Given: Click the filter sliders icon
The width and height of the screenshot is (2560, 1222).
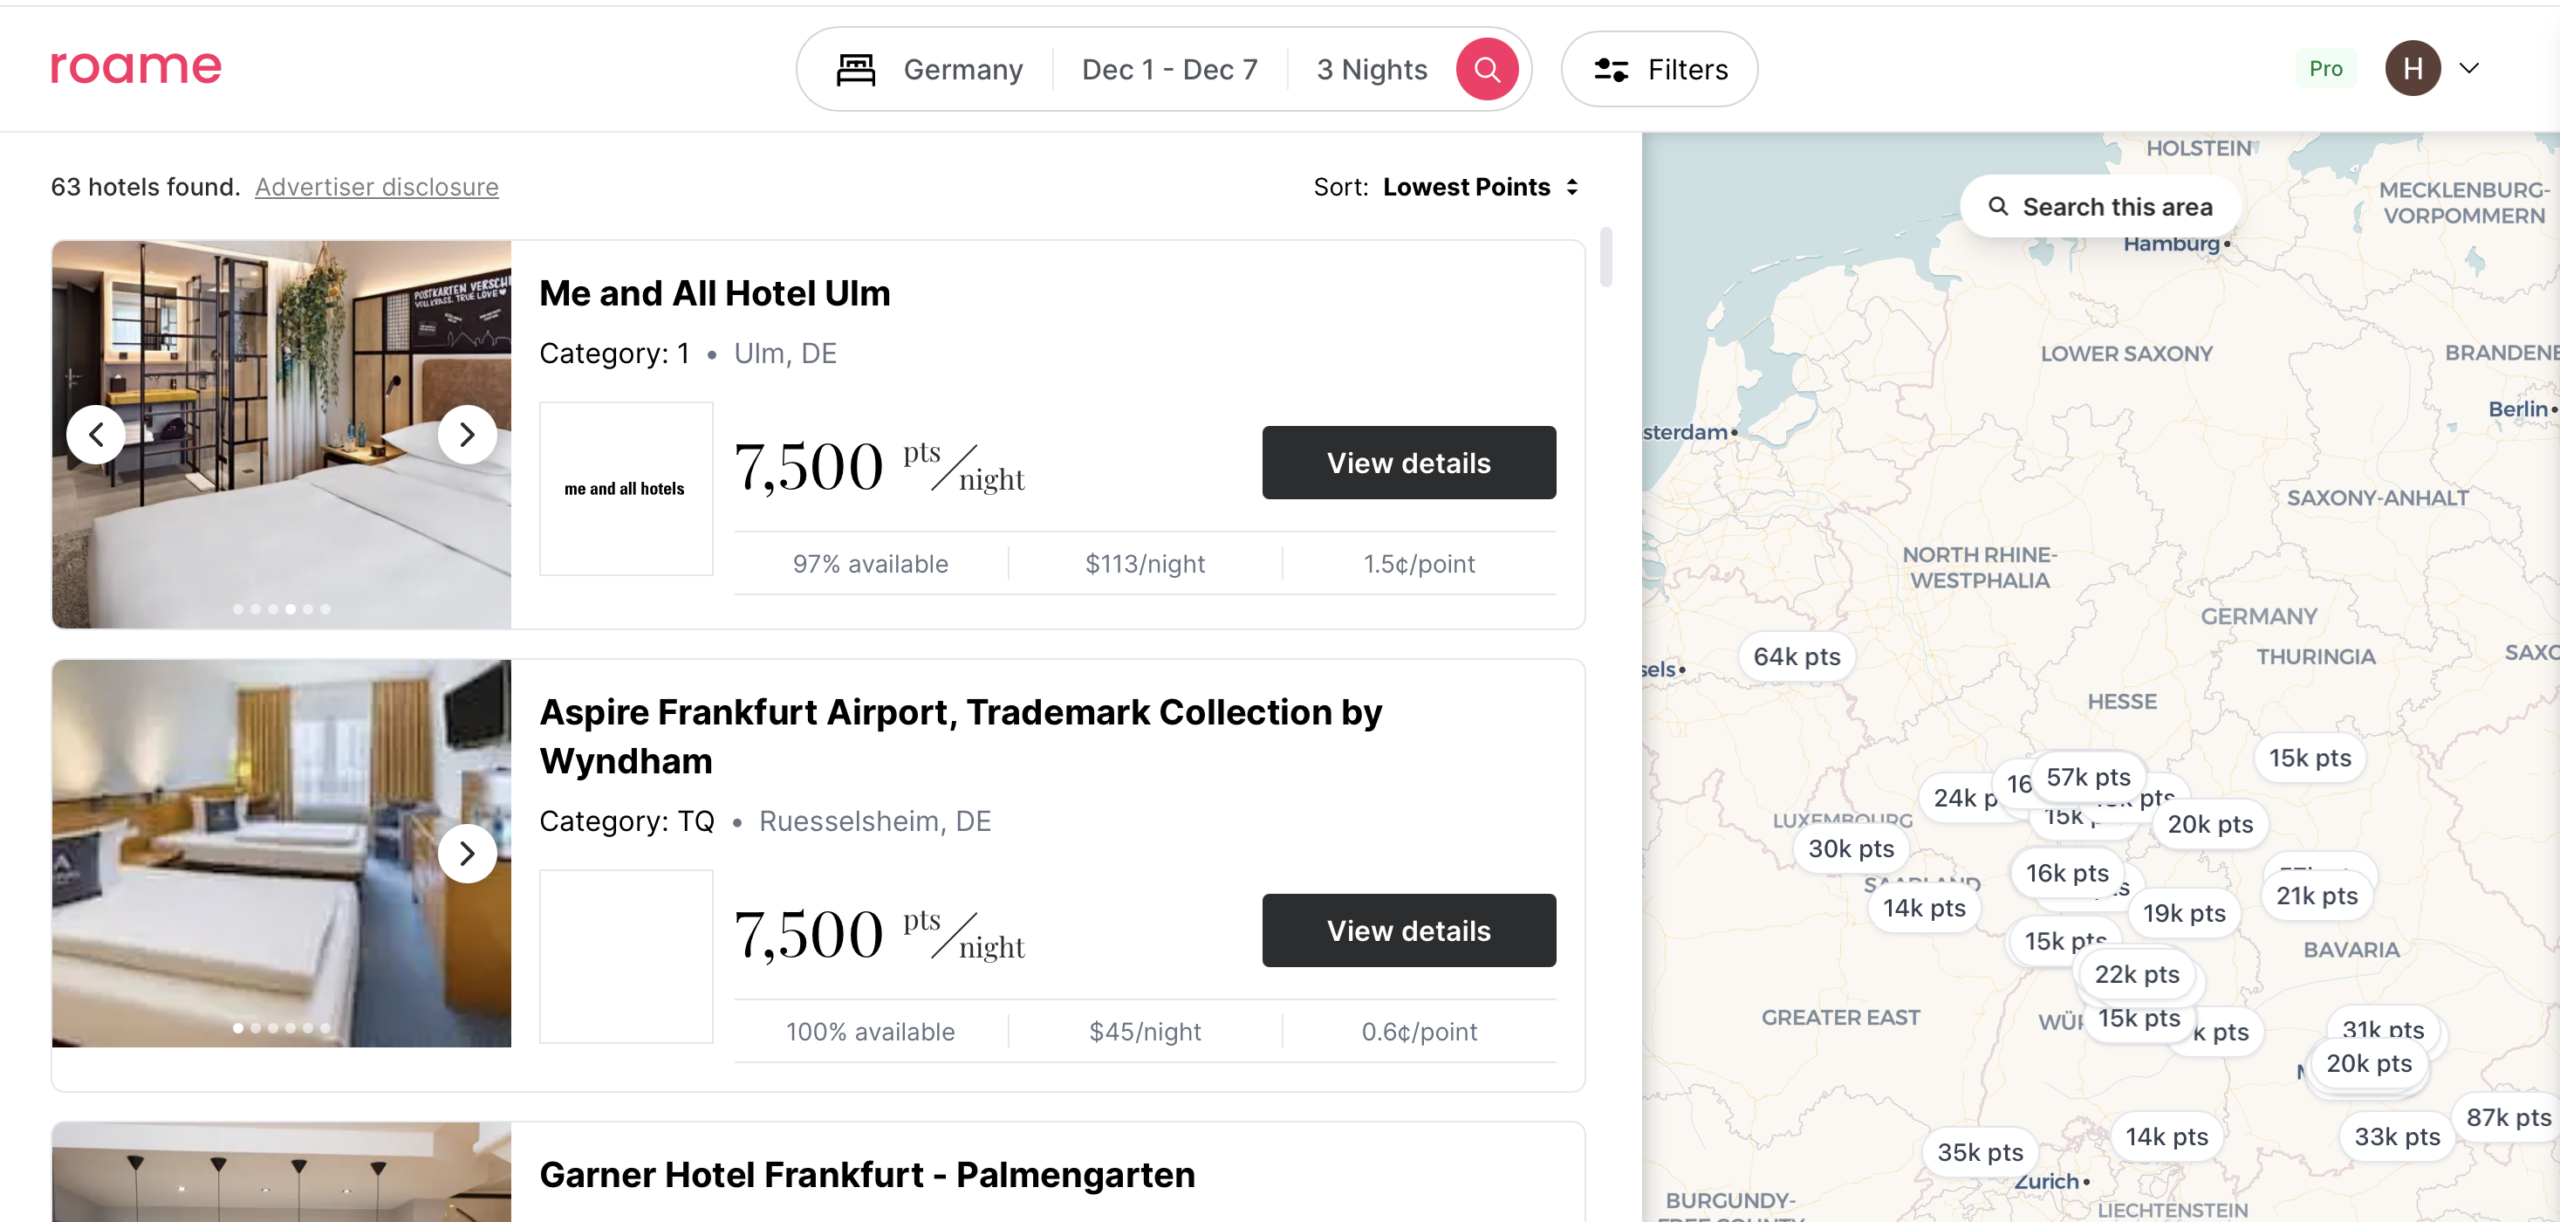Looking at the screenshot, I should 1611,69.
